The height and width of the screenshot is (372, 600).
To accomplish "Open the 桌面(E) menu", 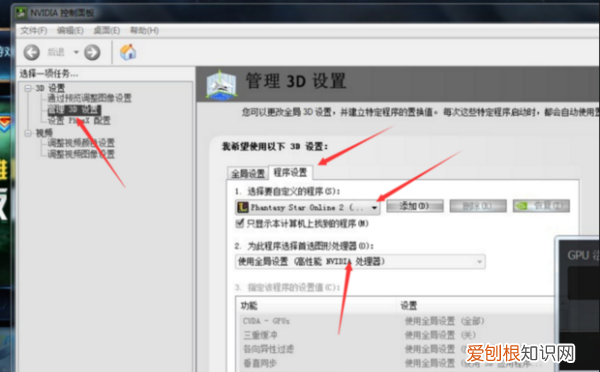I will click(107, 31).
